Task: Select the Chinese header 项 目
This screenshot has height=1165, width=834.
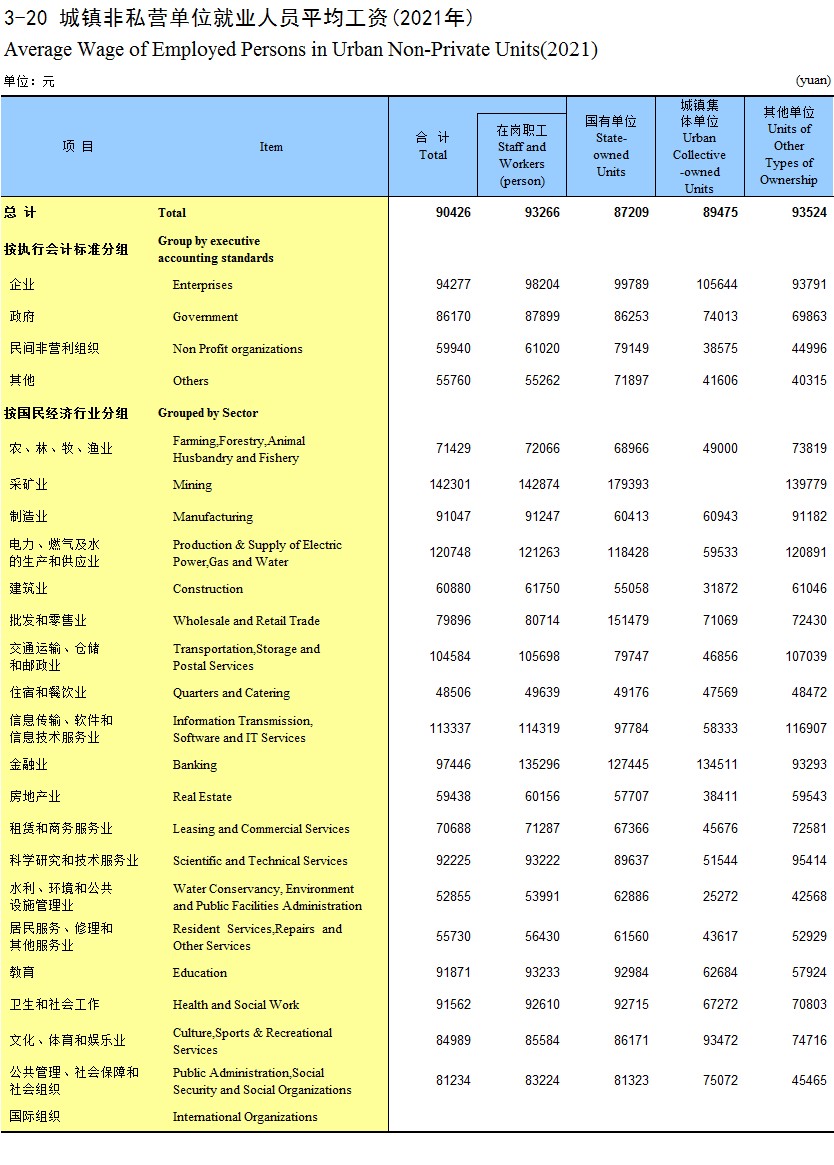Action: coord(78,146)
